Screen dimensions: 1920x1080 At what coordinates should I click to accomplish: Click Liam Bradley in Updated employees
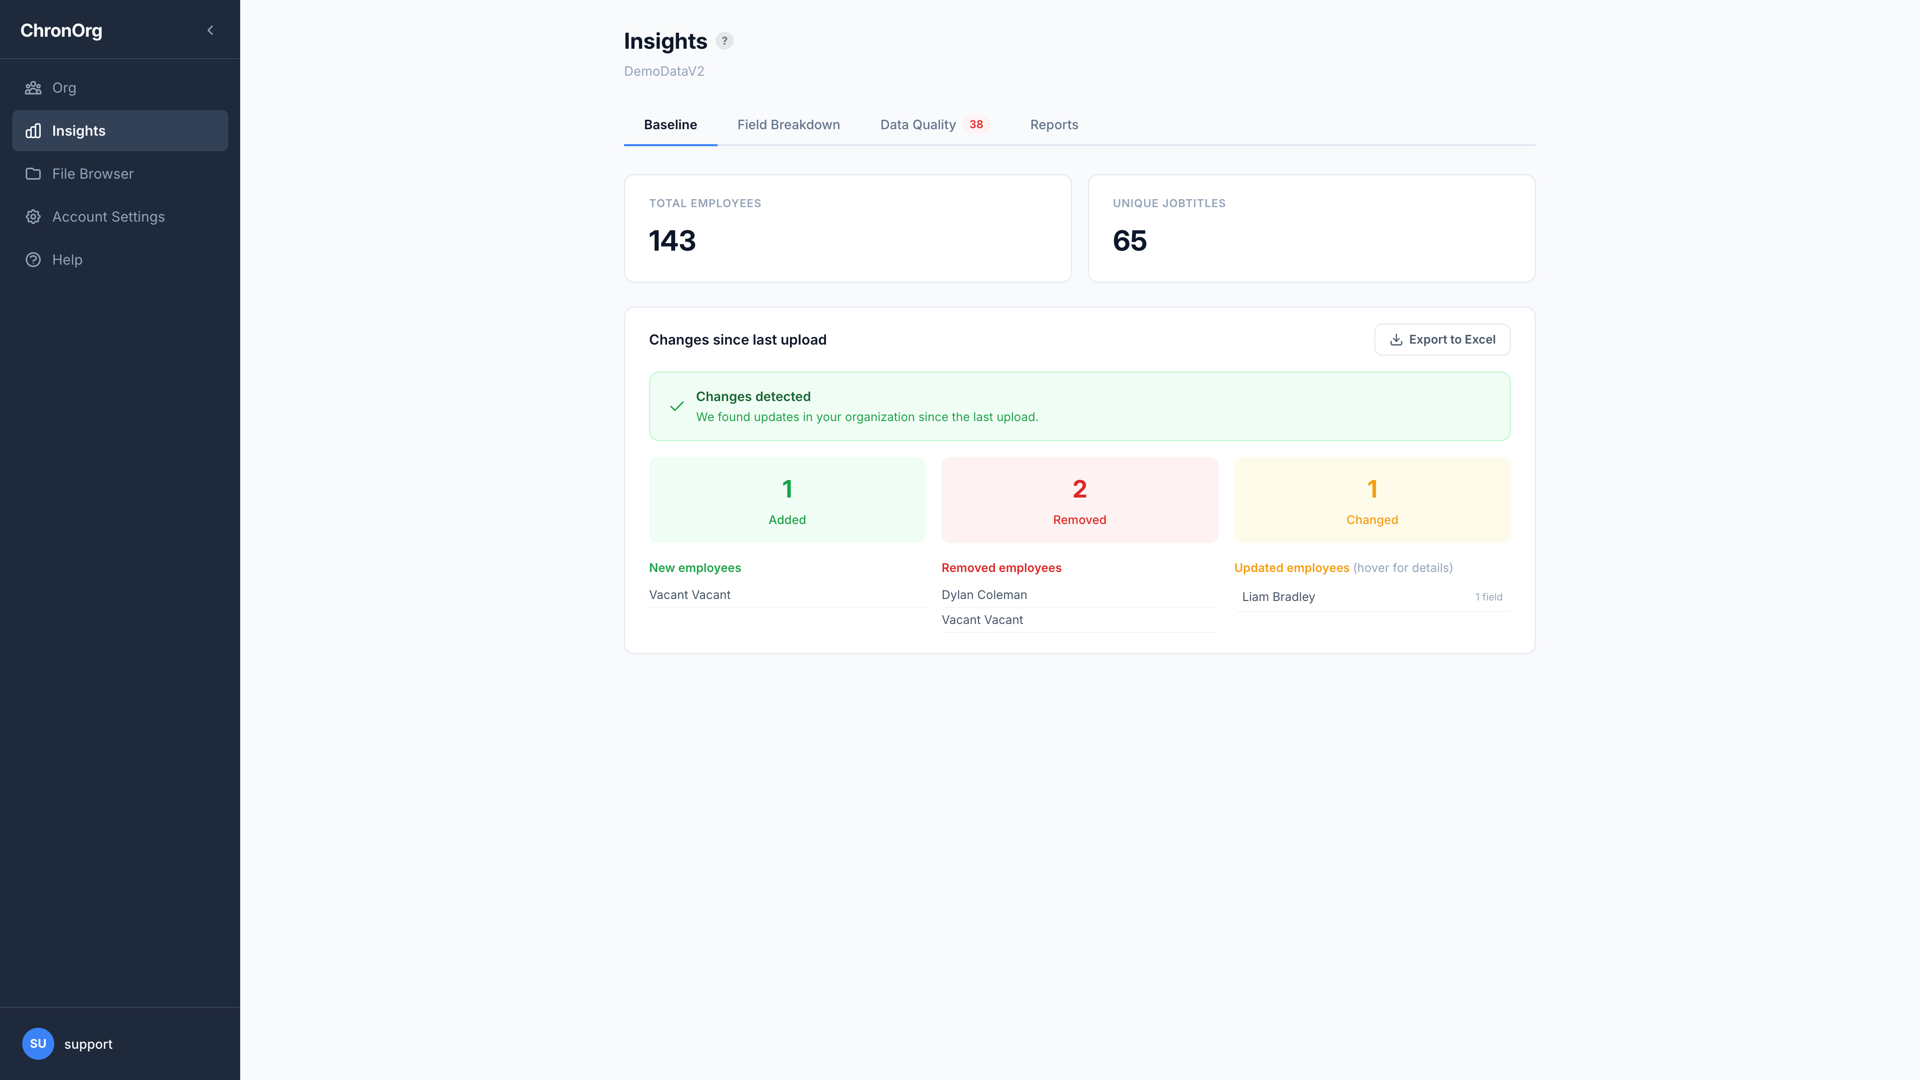coord(1278,597)
